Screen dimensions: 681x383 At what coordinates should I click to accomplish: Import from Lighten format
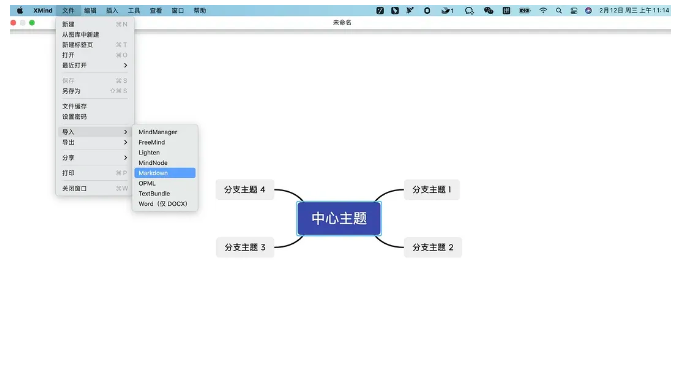[x=165, y=152]
